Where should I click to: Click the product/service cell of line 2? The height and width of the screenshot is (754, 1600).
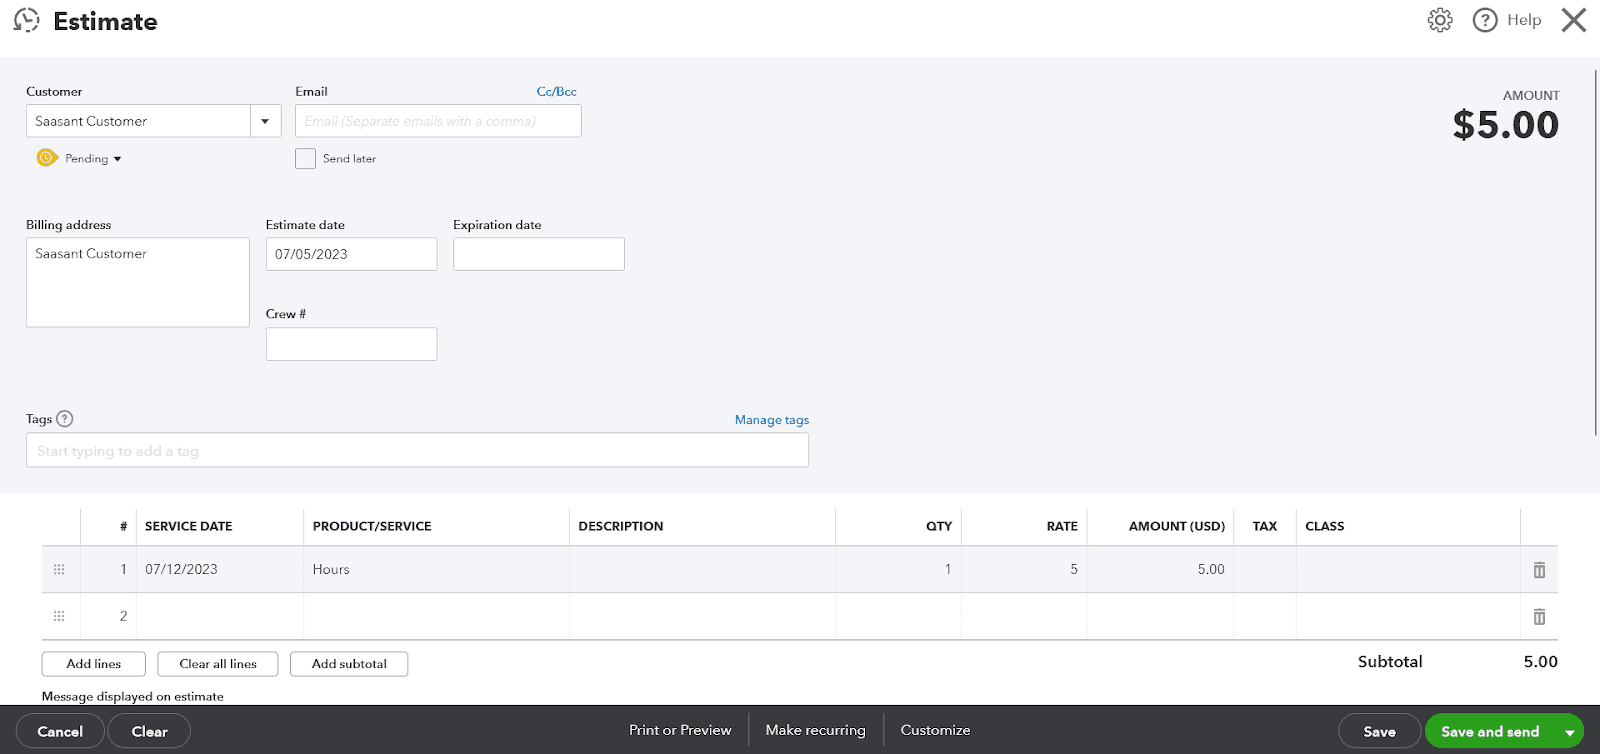coord(436,616)
